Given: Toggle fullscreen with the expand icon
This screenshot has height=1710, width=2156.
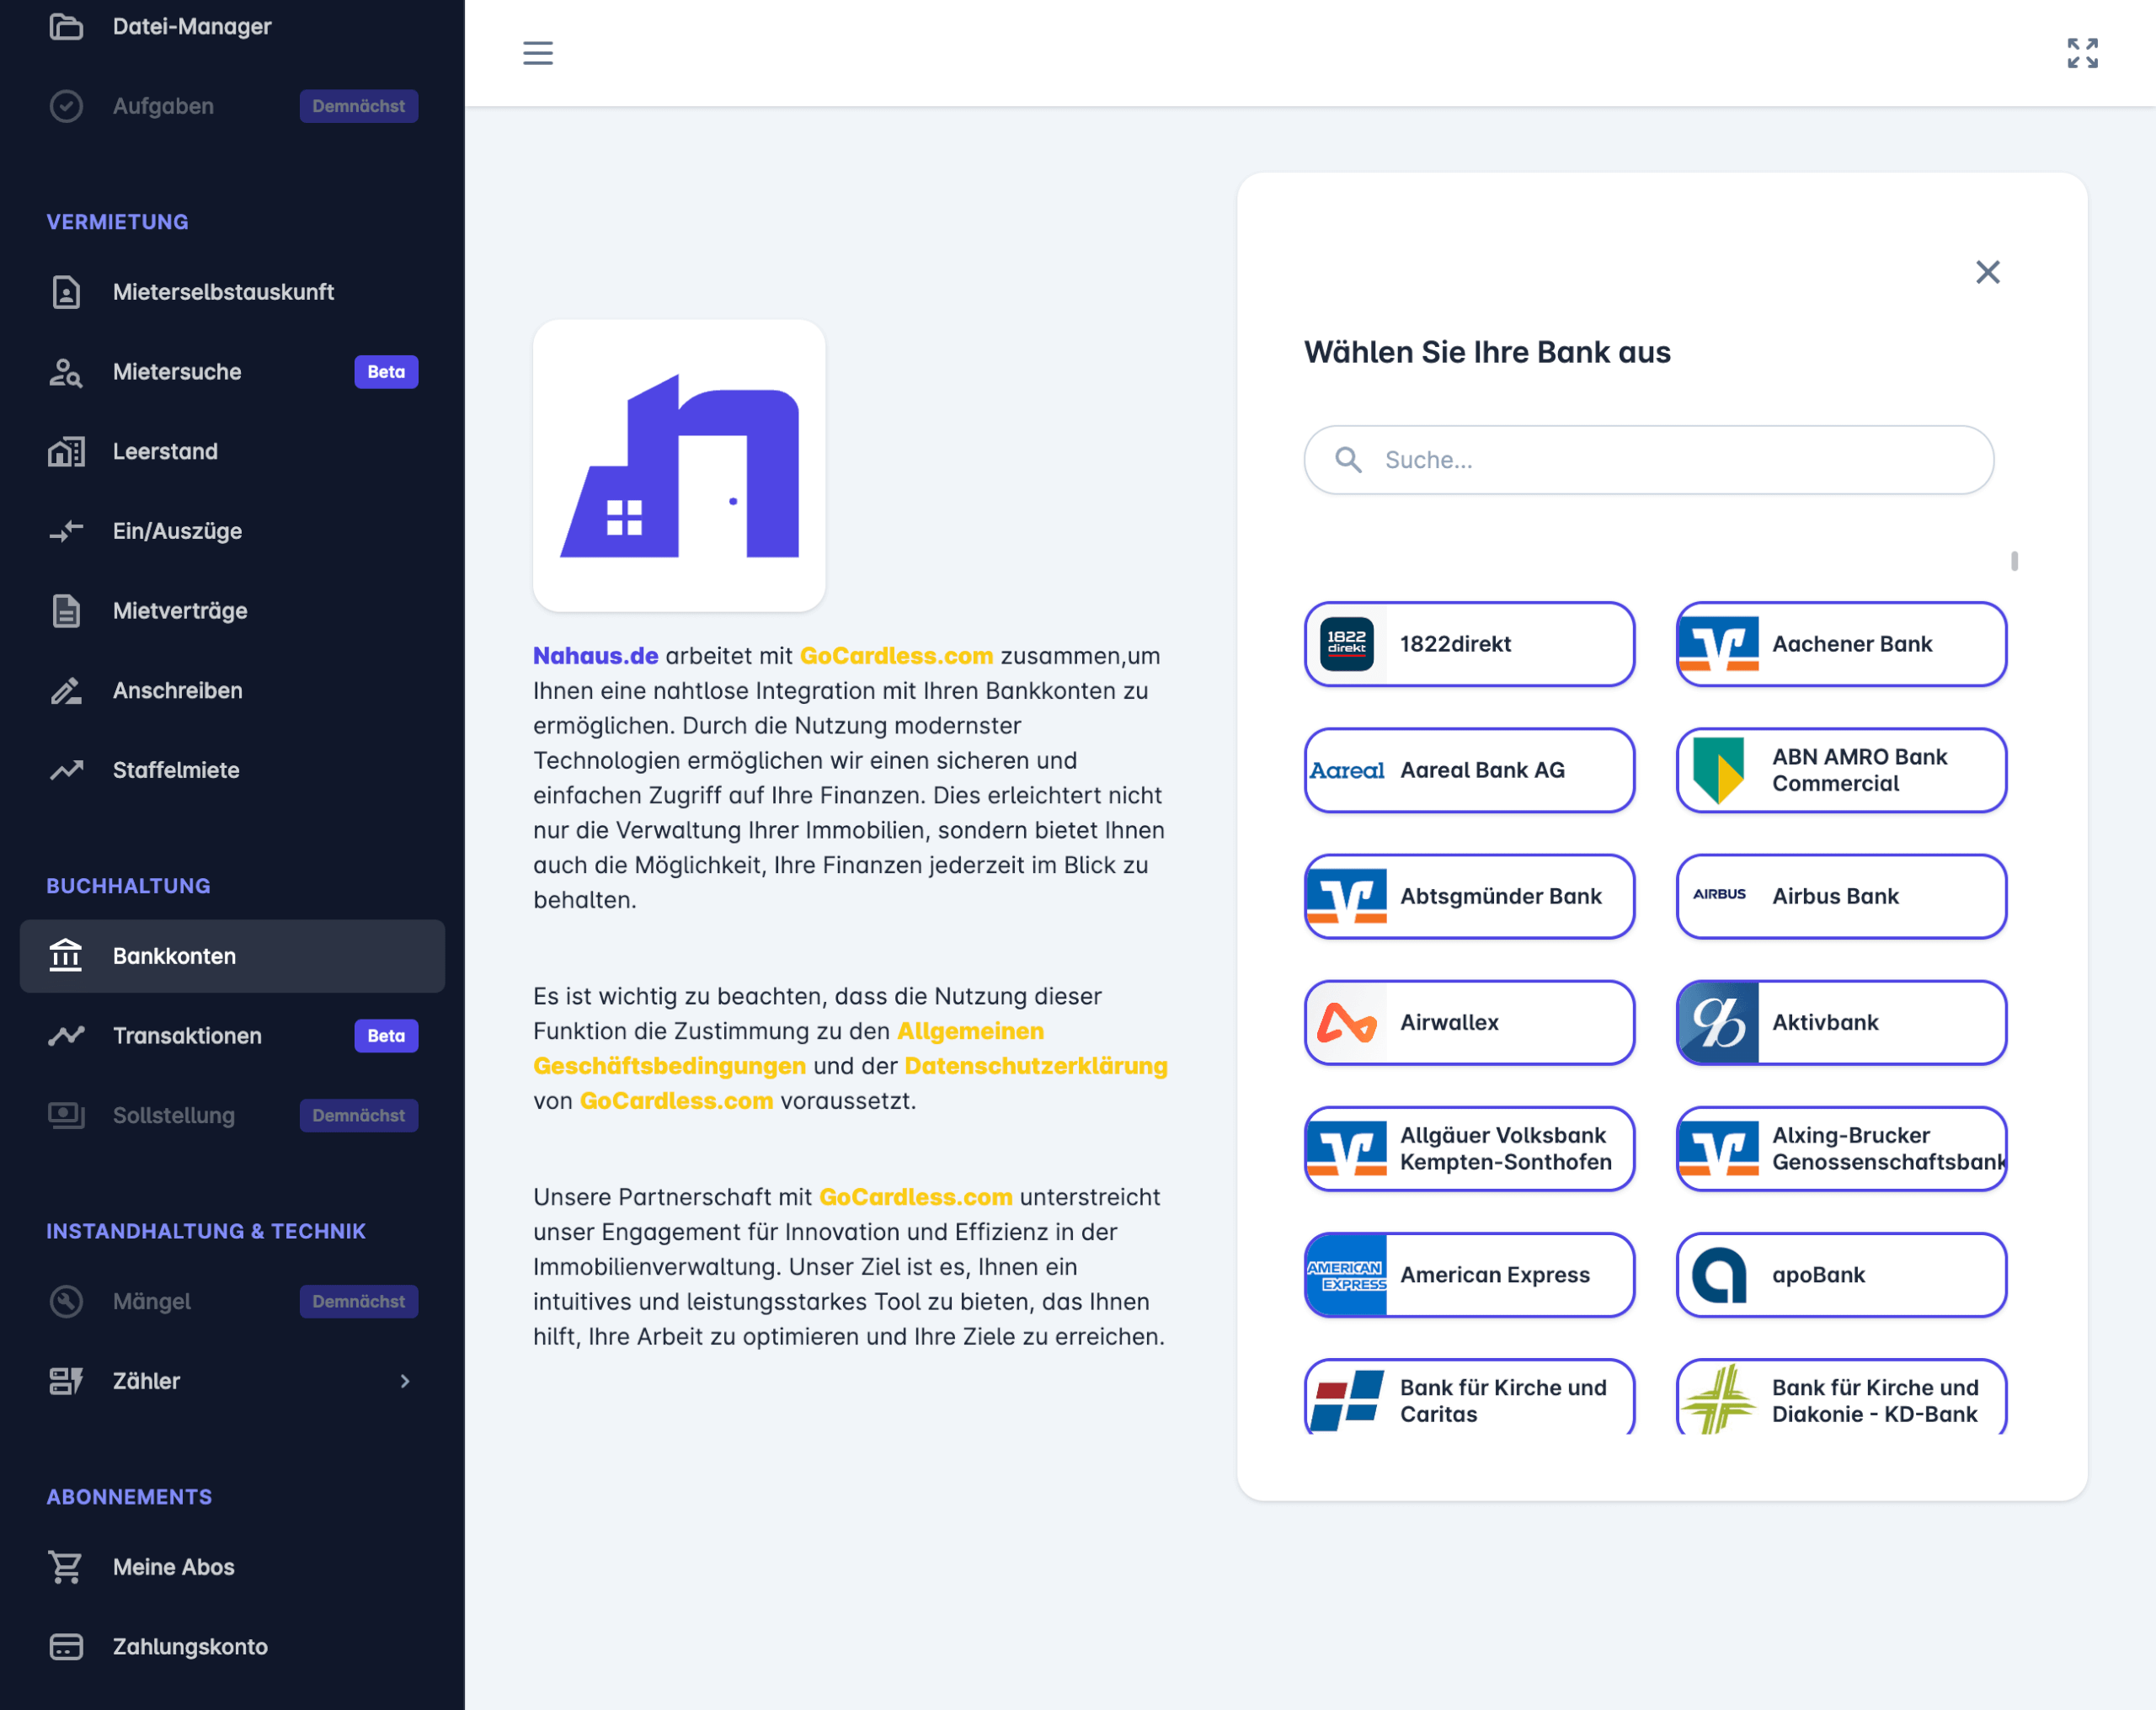Looking at the screenshot, I should 2082,53.
